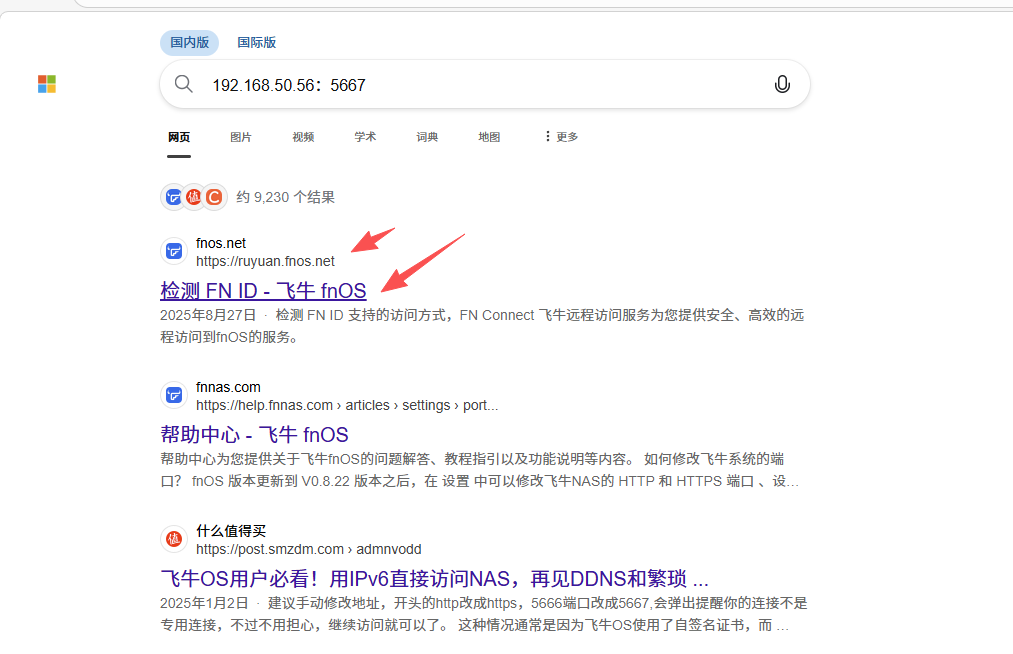Click the red 值 source icon beside count
The height and width of the screenshot is (654, 1013).
(194, 197)
